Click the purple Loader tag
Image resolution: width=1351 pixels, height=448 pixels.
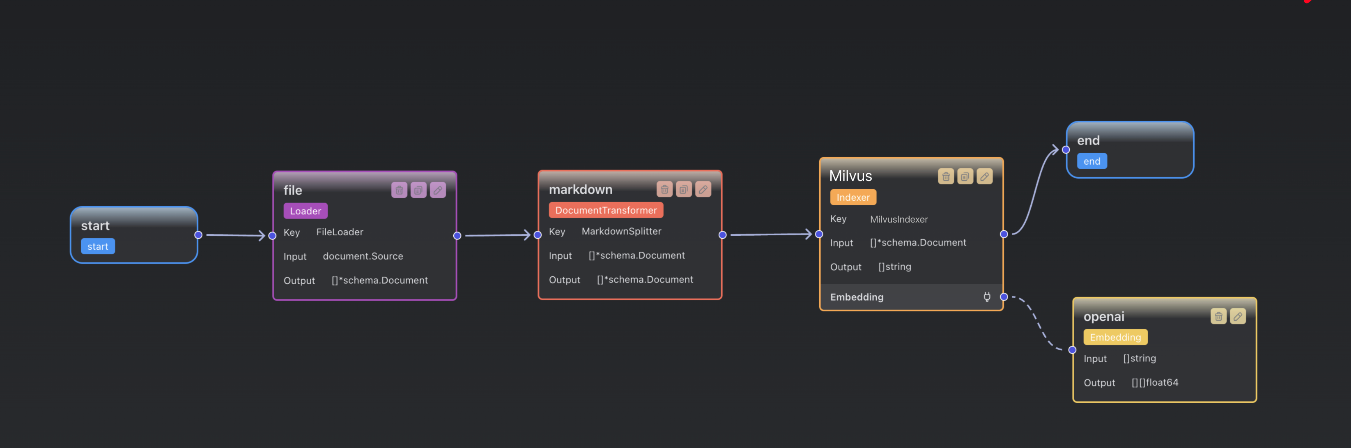[306, 211]
